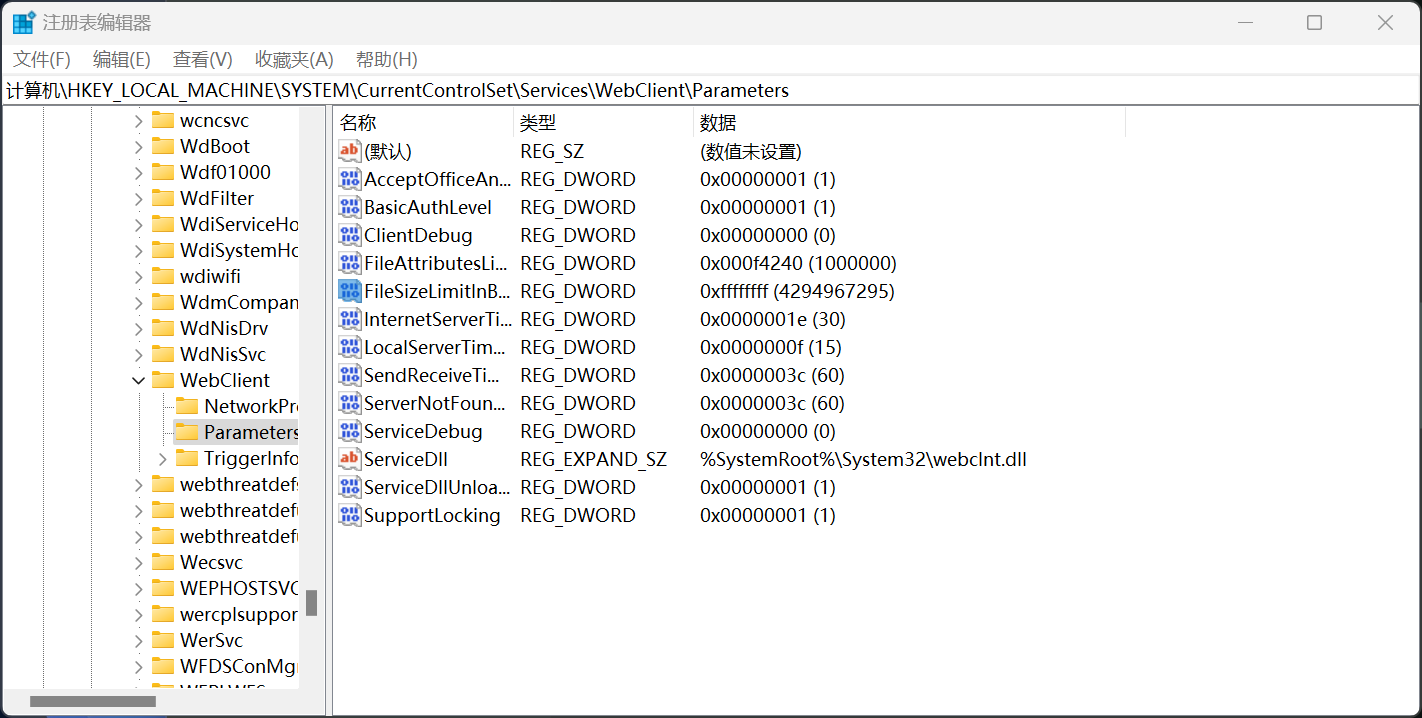Open the 收藏夹(A) favorites menu
The image size is (1422, 718).
[294, 59]
